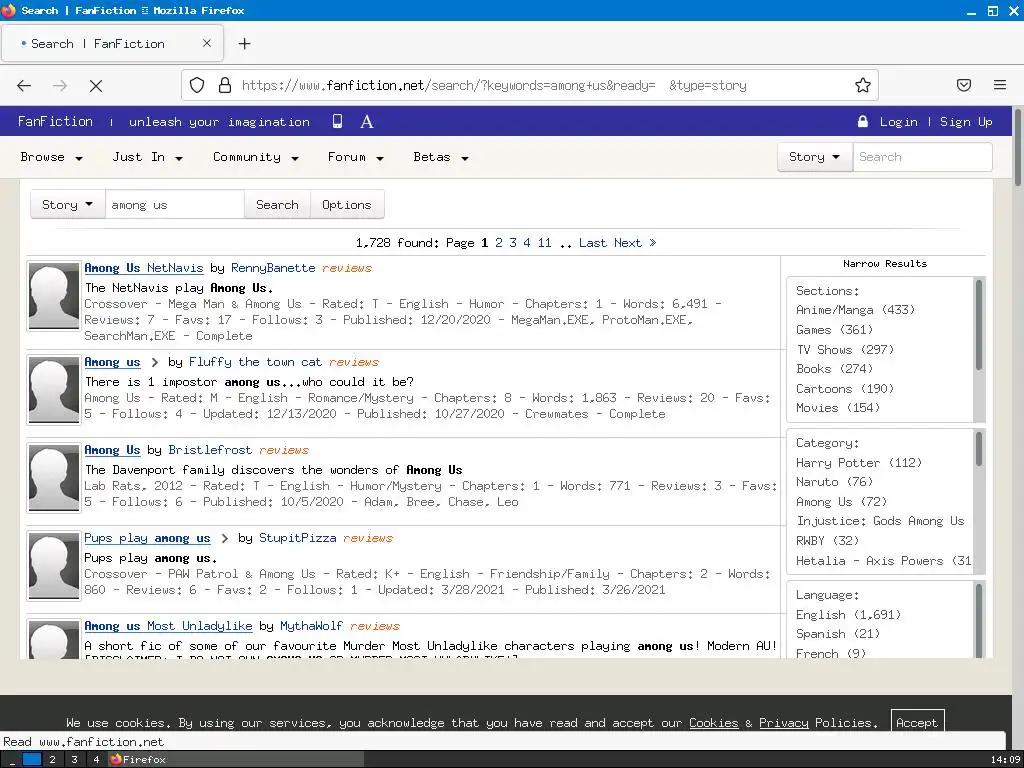Open the Privacy policy link
Viewport: 1024px width, 768px height.
[x=784, y=723]
